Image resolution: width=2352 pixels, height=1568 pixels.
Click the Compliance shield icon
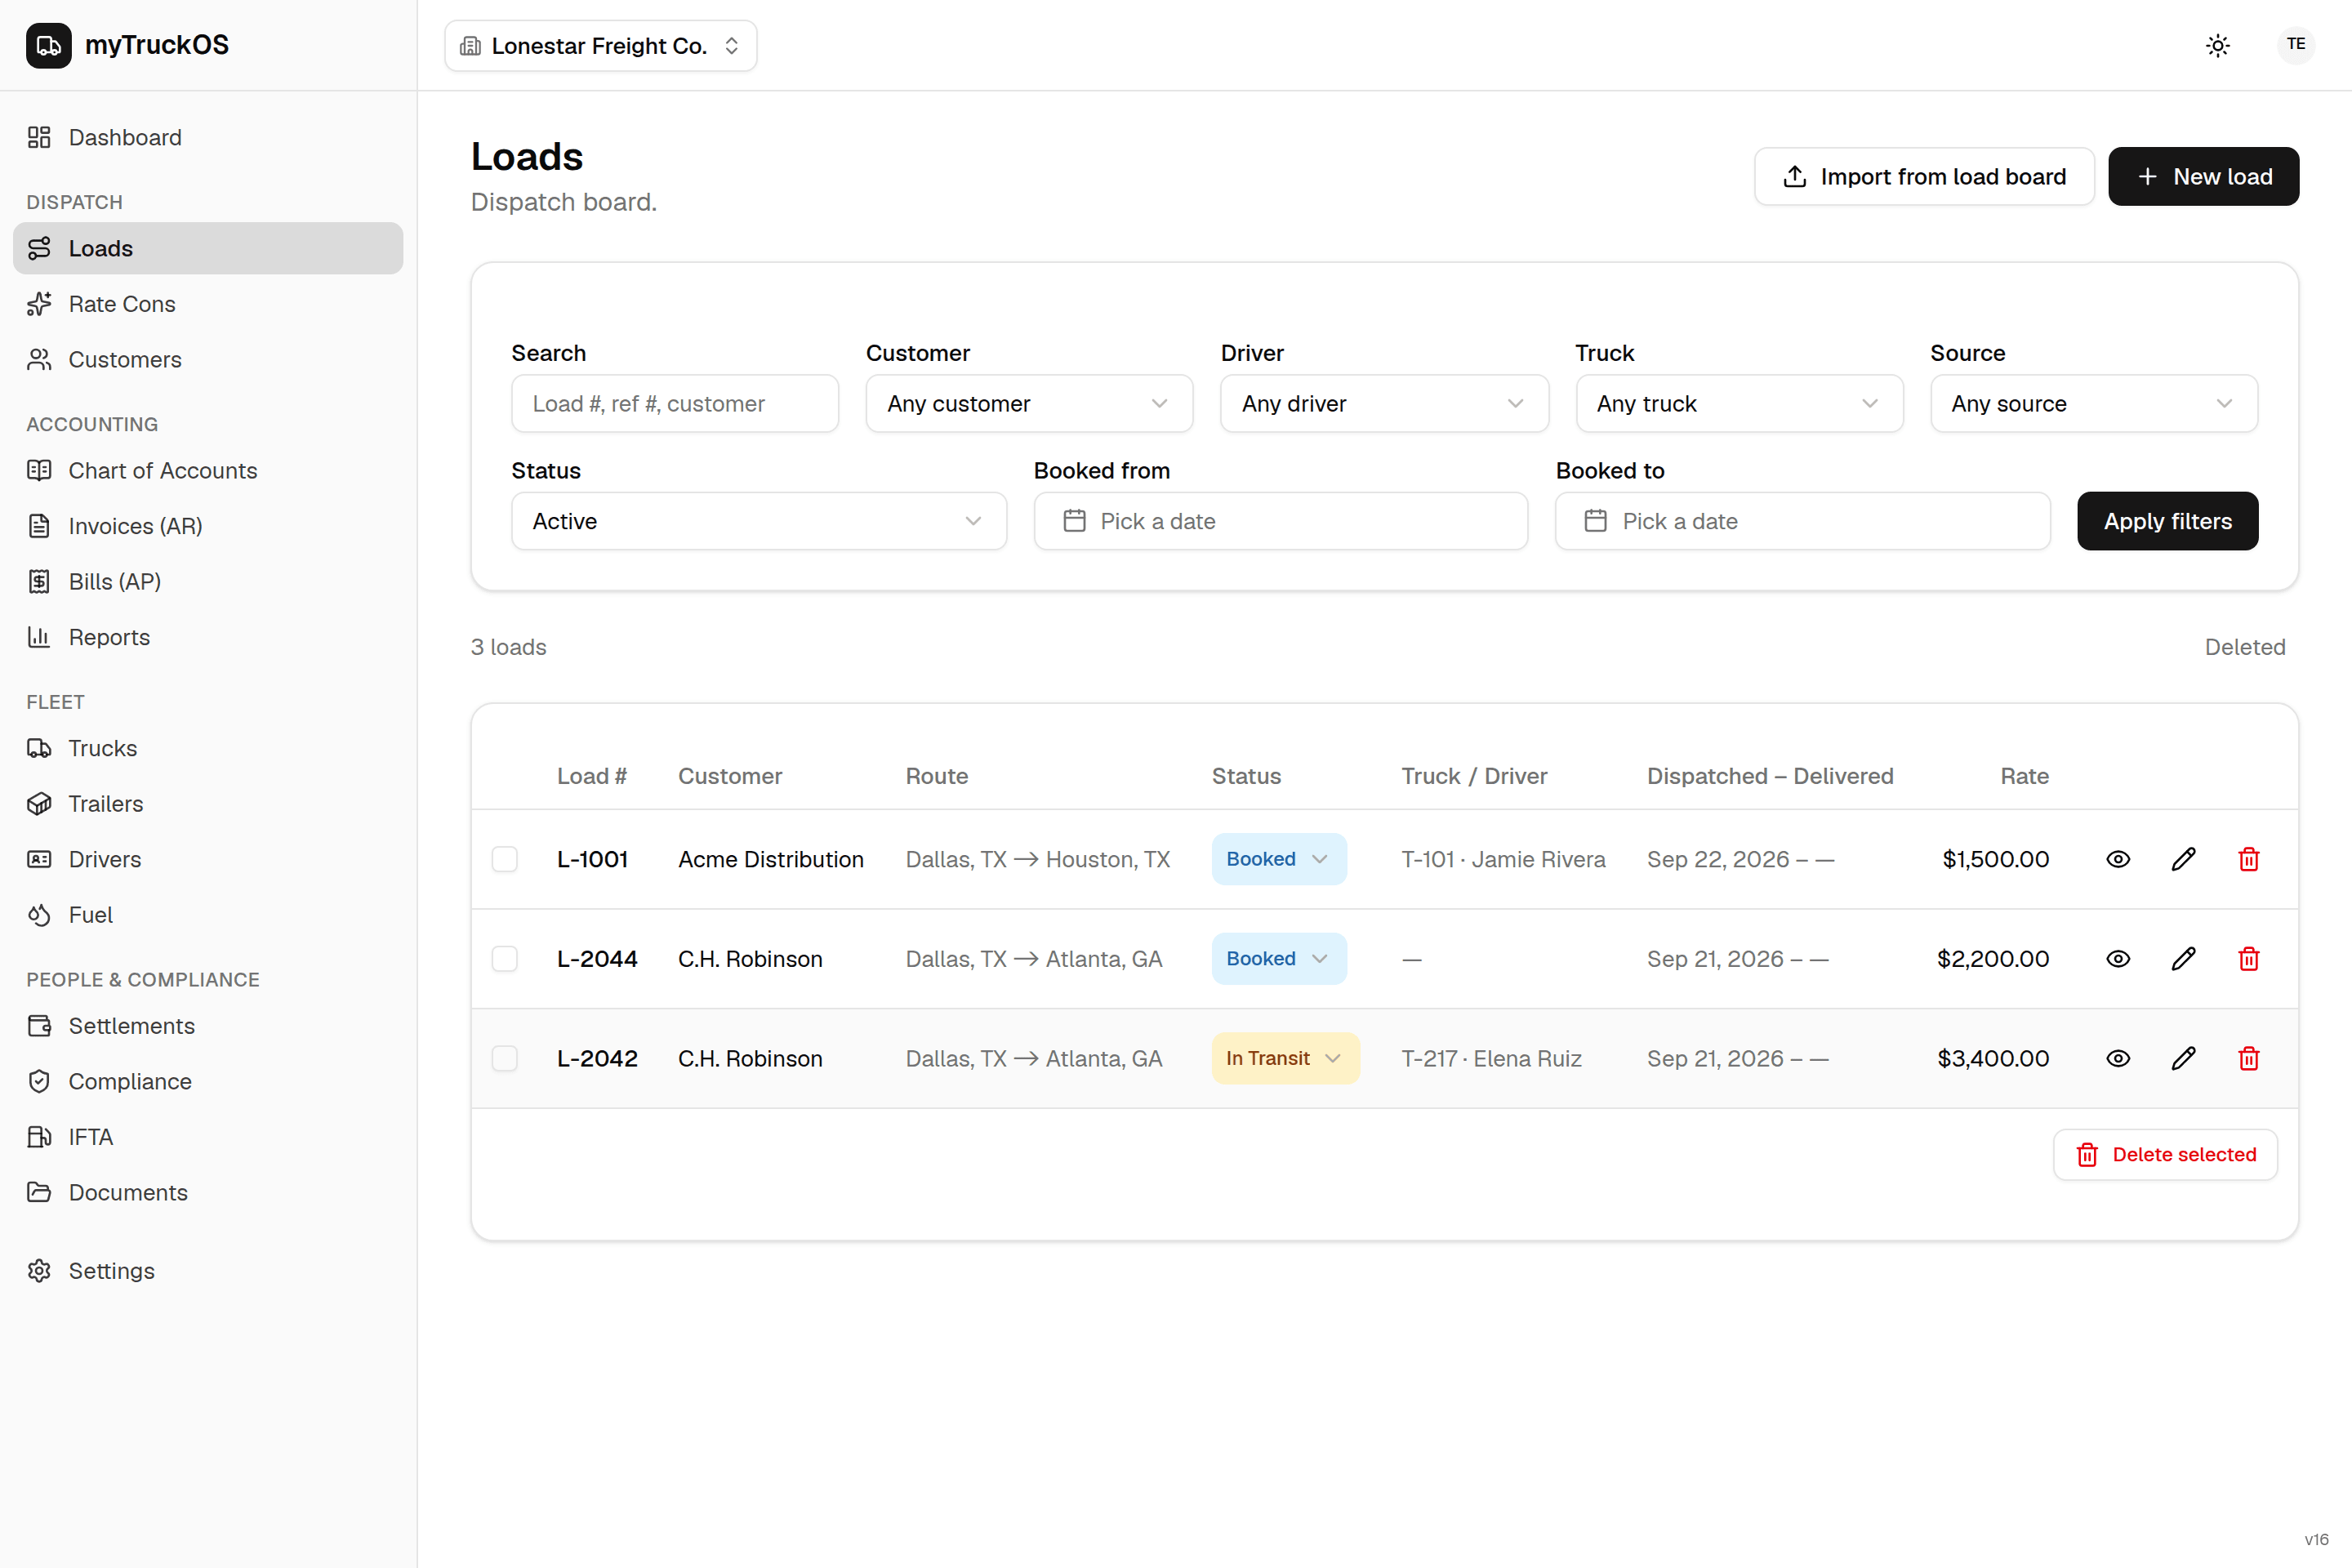(x=39, y=1081)
